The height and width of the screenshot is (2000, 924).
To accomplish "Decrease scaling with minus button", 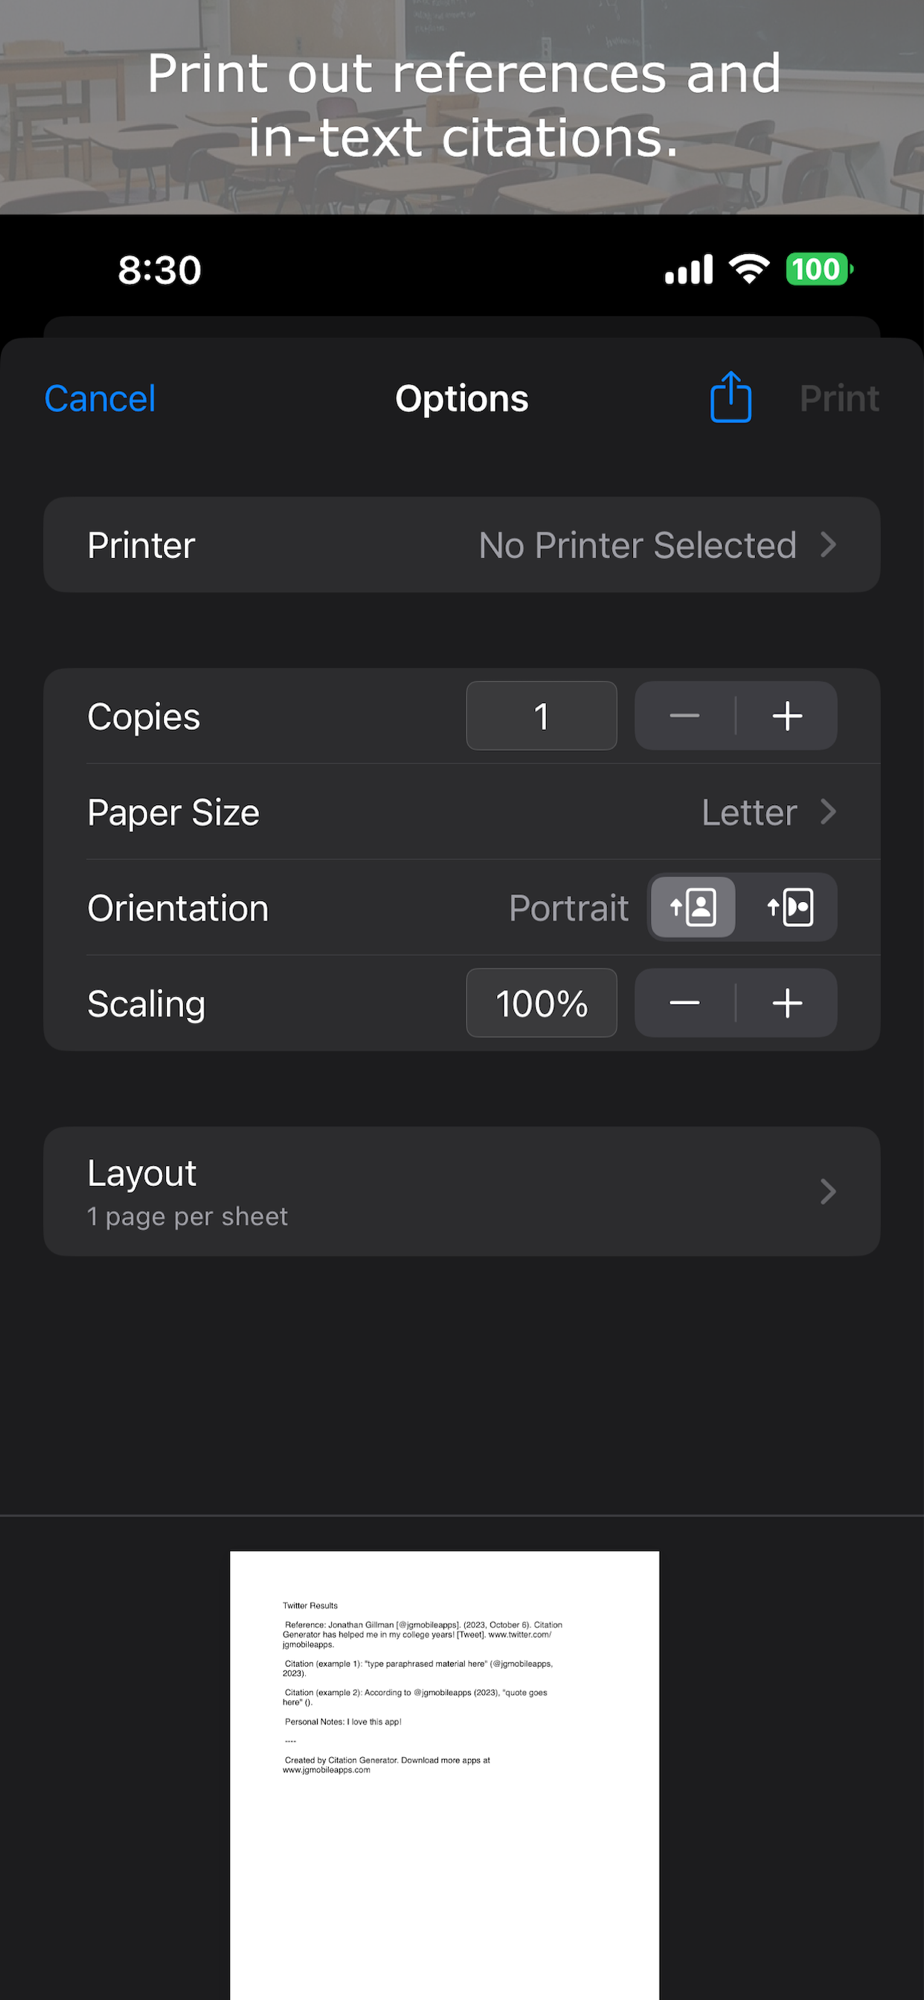I will [x=685, y=1003].
